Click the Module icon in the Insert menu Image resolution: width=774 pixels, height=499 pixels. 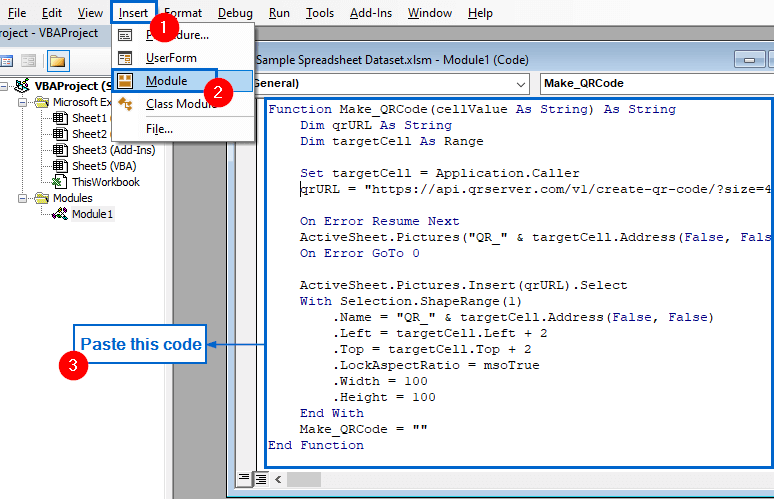point(125,81)
